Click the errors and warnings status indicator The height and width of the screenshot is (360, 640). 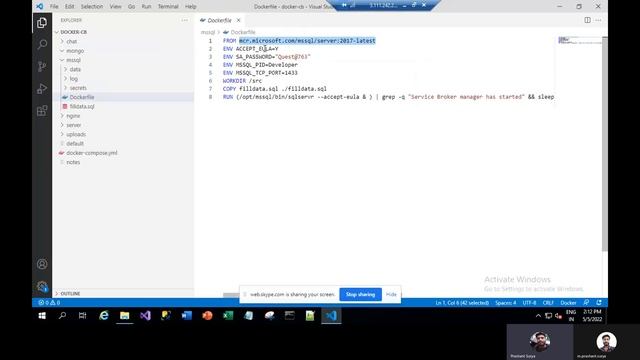pos(49,302)
